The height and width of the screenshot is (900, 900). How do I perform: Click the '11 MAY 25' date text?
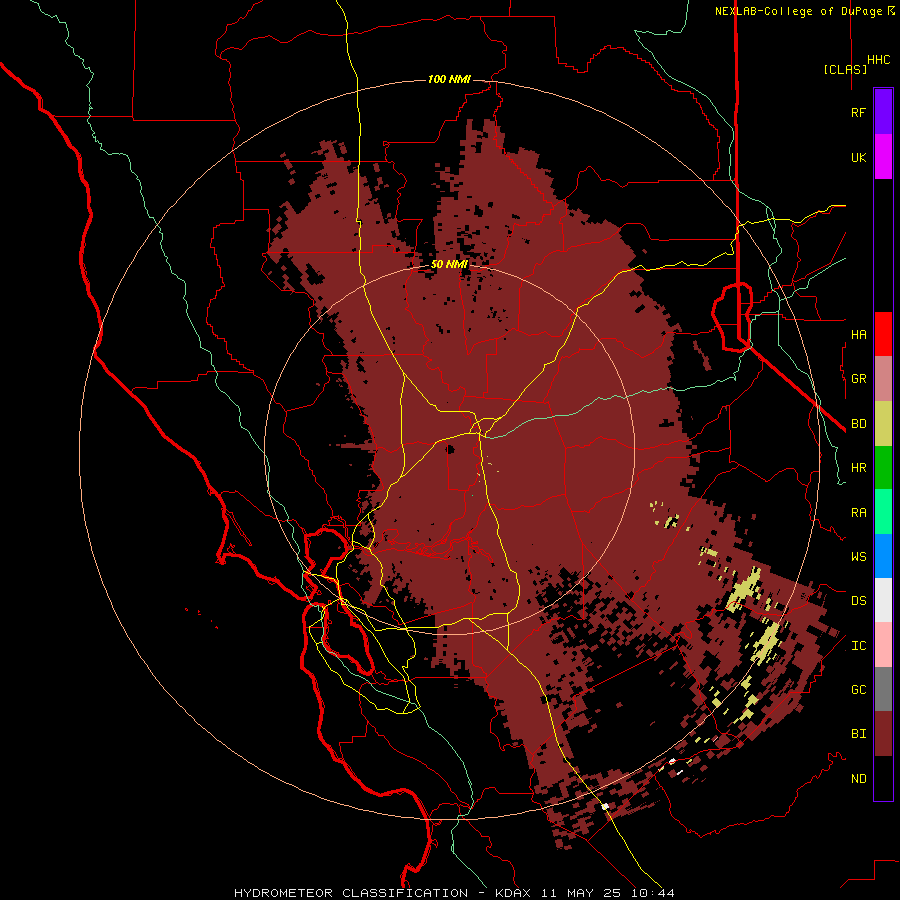coord(580,893)
